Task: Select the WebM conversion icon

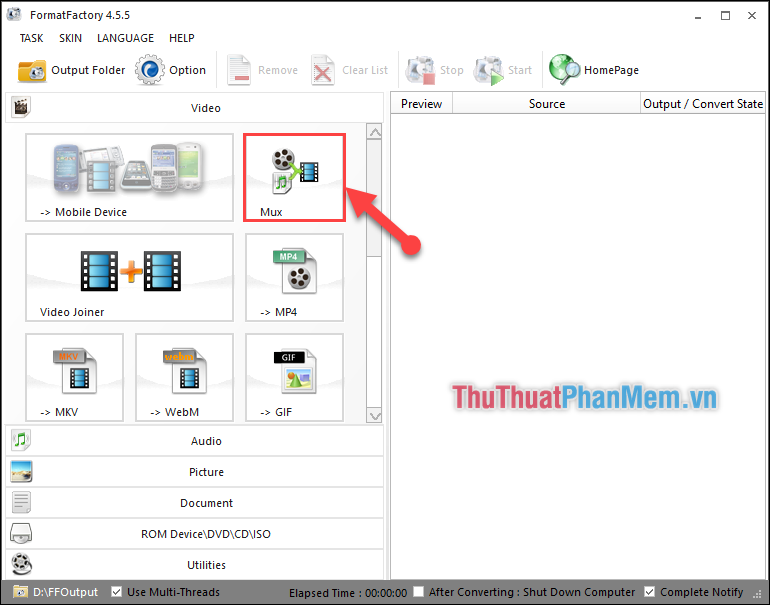Action: click(x=184, y=377)
